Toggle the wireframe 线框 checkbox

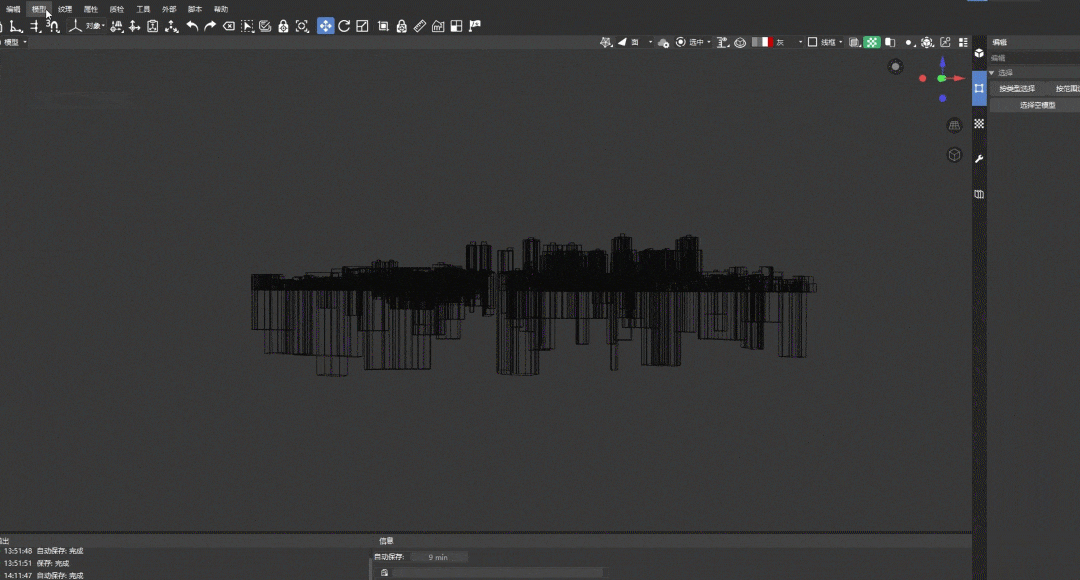click(813, 43)
